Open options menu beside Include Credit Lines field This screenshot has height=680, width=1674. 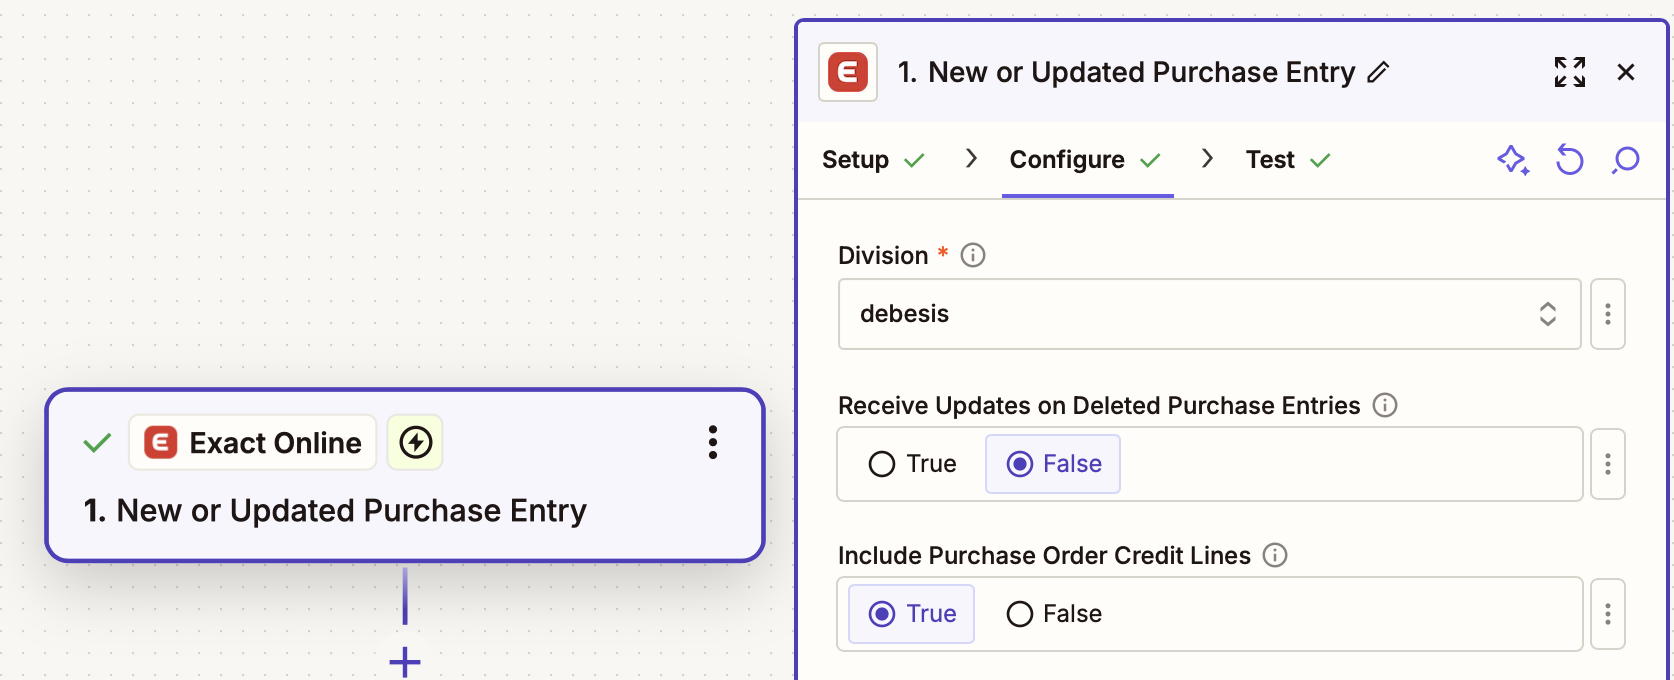click(x=1608, y=614)
